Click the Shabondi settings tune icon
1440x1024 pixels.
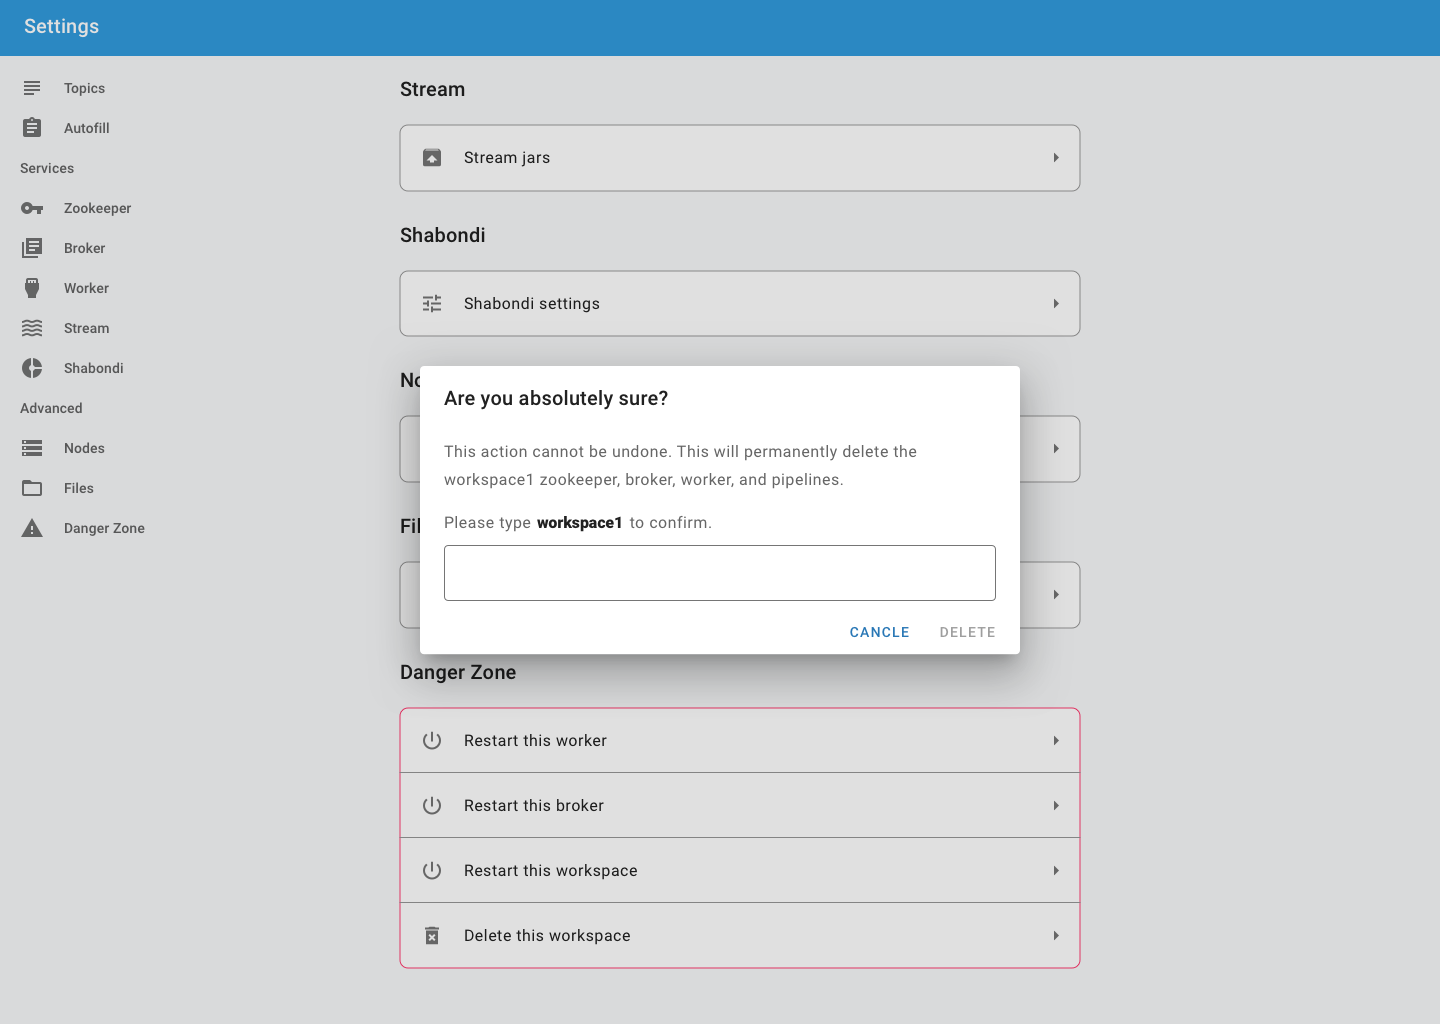432,304
